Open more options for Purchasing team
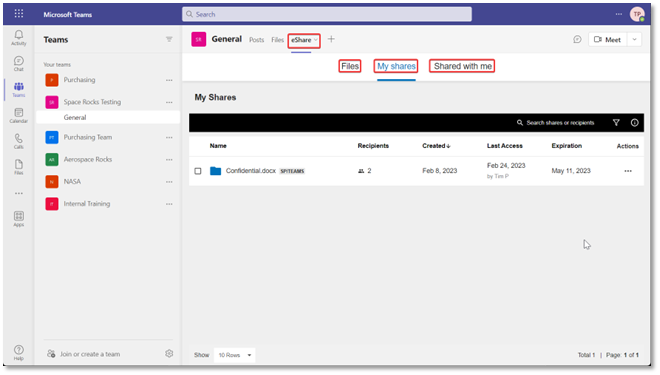This screenshot has height=375, width=660. click(169, 80)
